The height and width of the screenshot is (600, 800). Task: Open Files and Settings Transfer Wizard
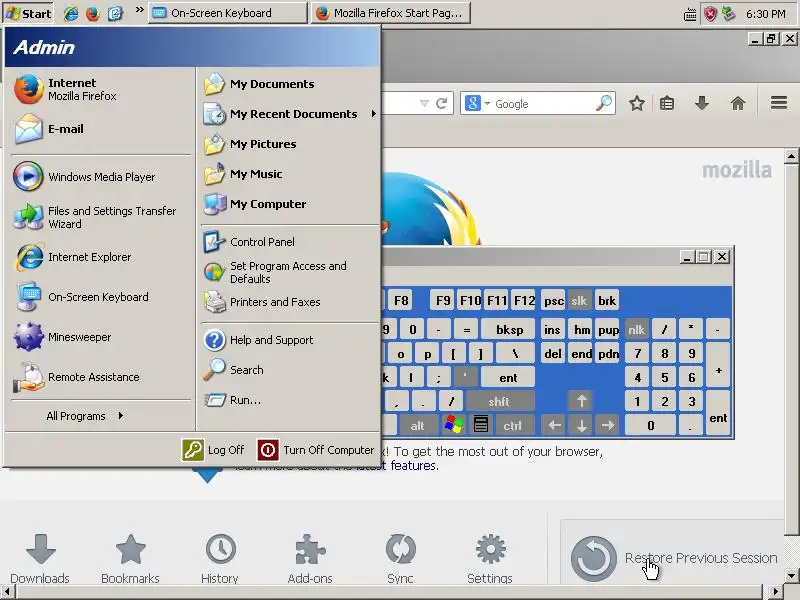pyautogui.click(x=101, y=217)
